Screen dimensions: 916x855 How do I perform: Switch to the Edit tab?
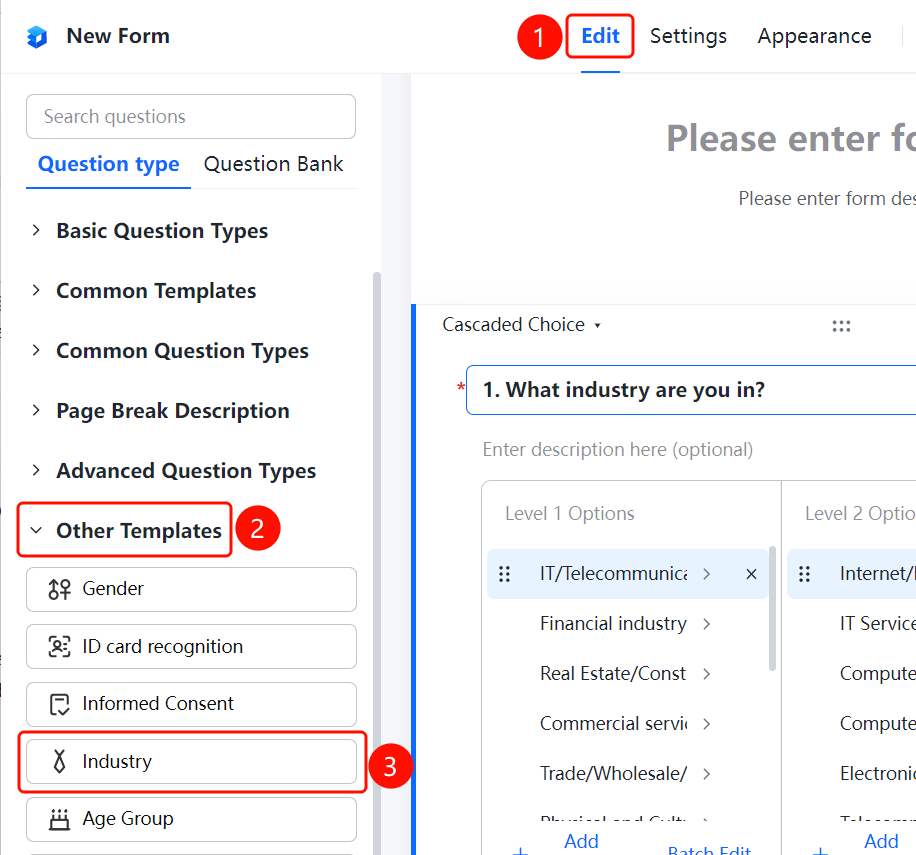coord(600,36)
